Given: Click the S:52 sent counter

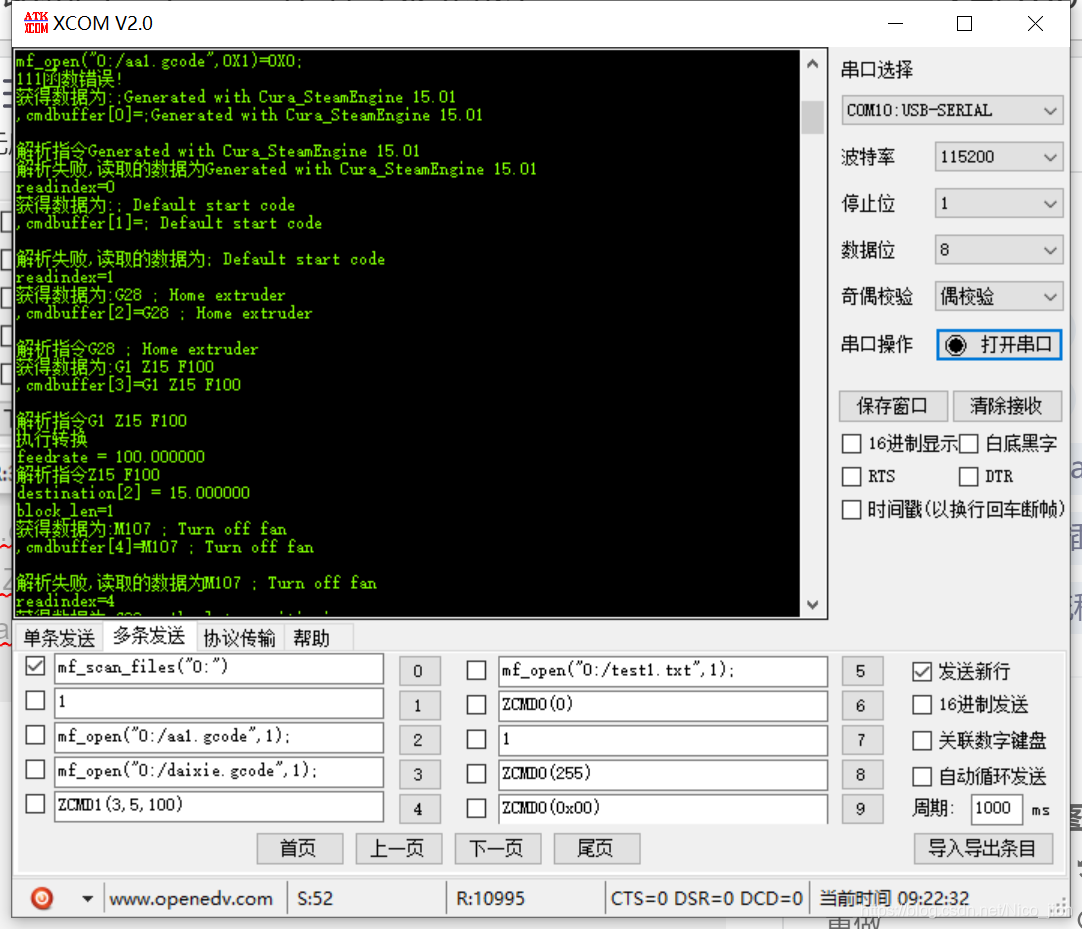Looking at the screenshot, I should [x=315, y=899].
